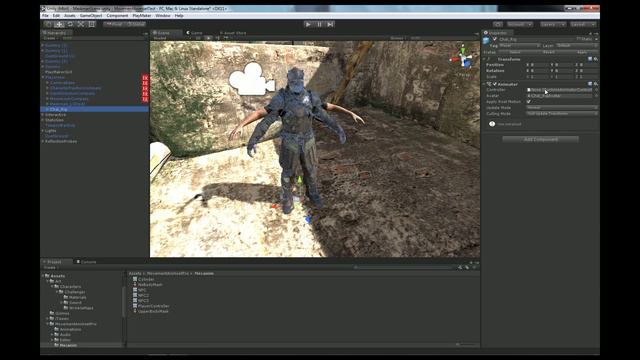640x360 pixels.
Task: Open the Tag dropdown in the Inspector
Action: (x=520, y=46)
